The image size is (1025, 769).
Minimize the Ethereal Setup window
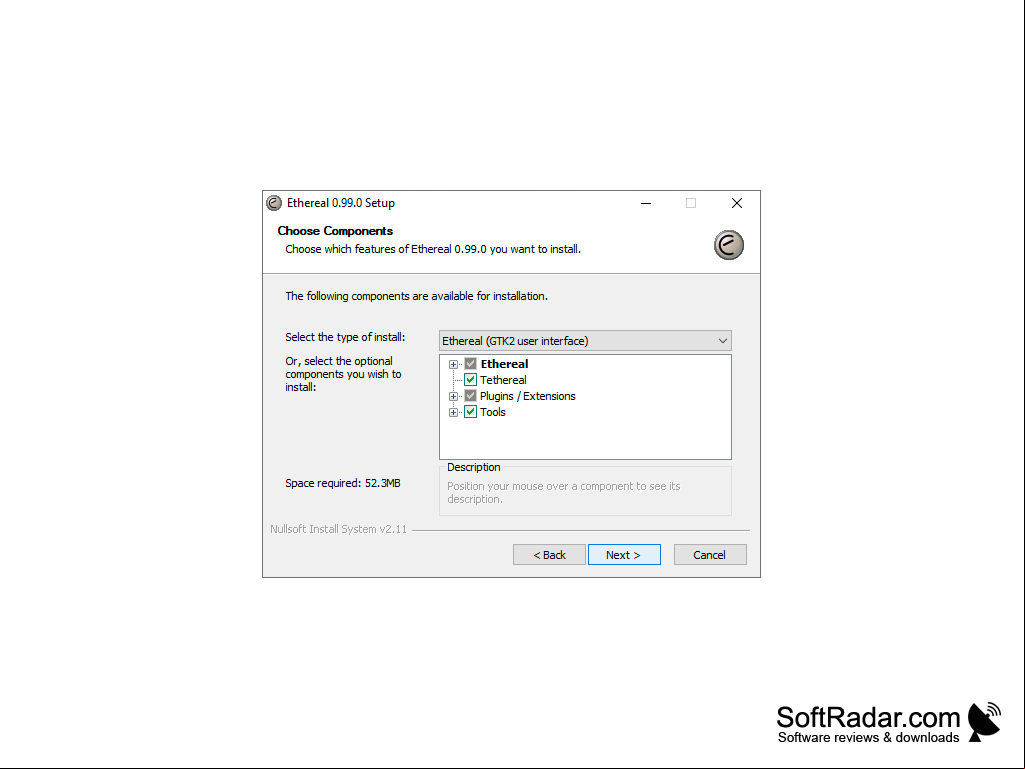click(646, 203)
